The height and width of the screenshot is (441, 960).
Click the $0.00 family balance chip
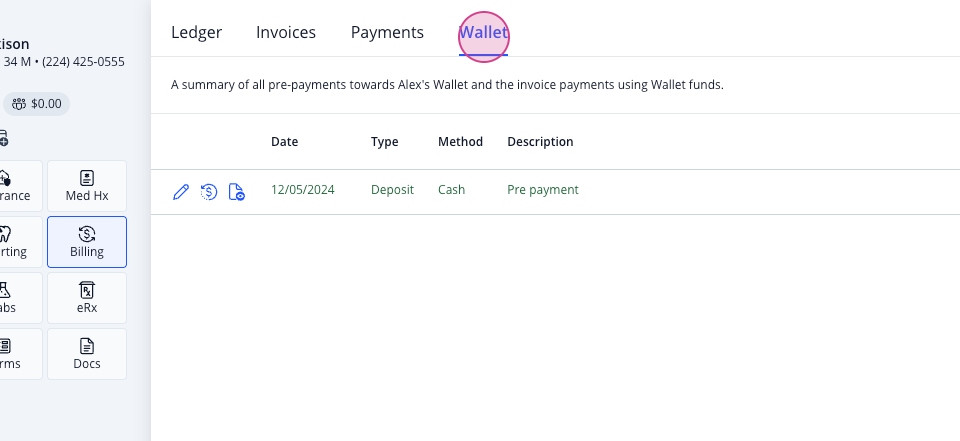pyautogui.click(x=37, y=104)
